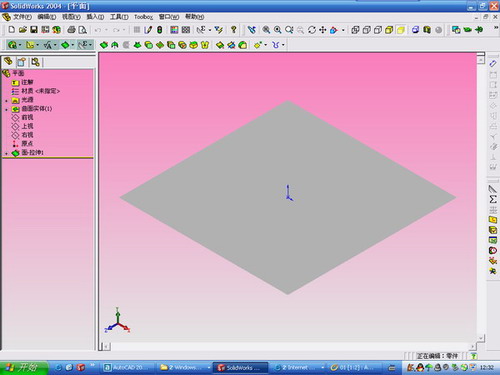Click the Edit Texture checkered icon

point(186,30)
